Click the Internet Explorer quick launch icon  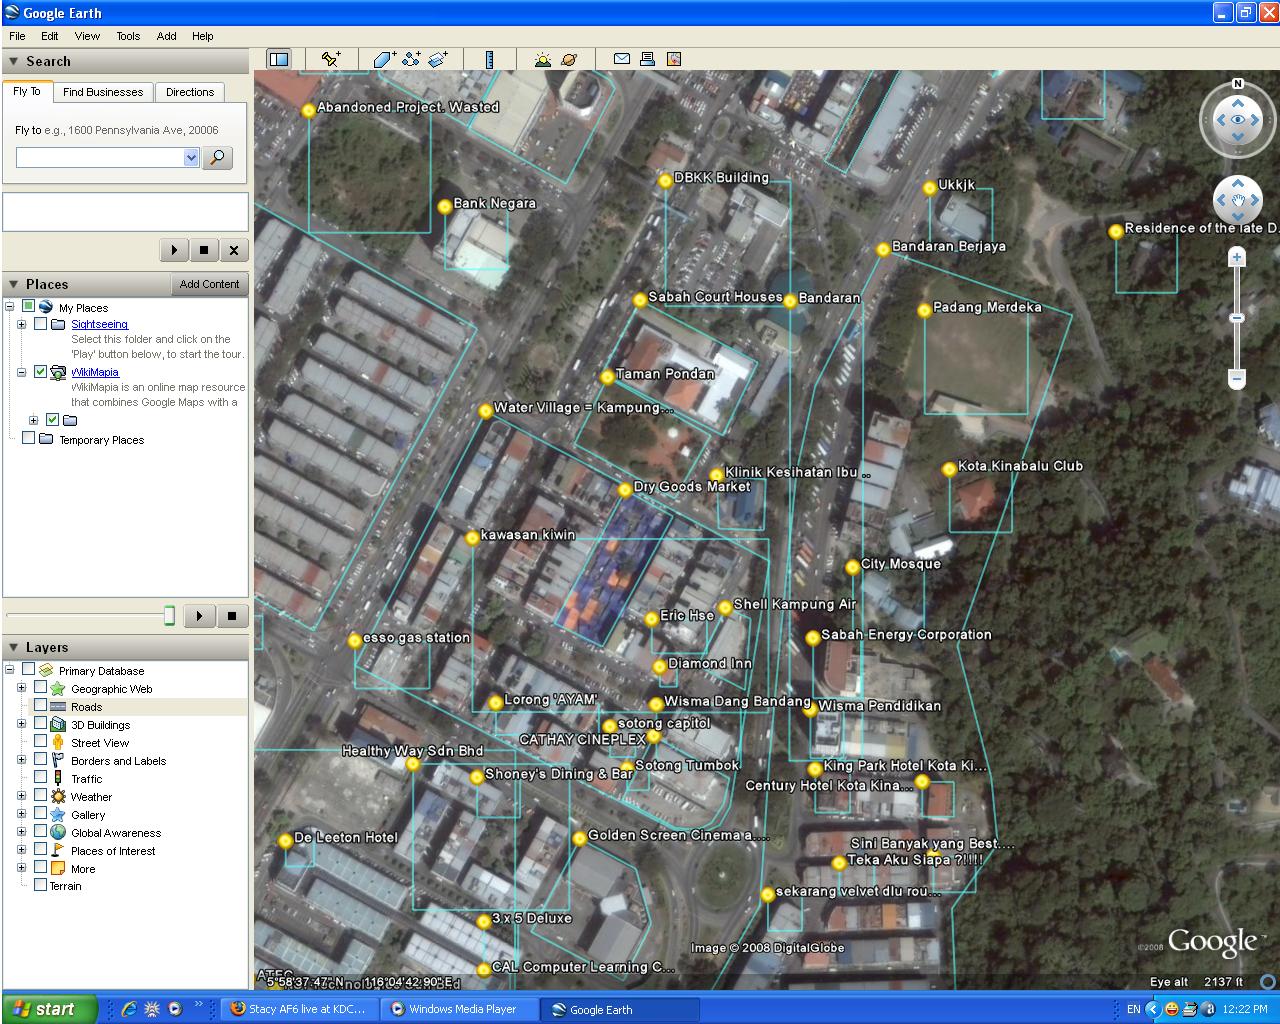tap(129, 1009)
